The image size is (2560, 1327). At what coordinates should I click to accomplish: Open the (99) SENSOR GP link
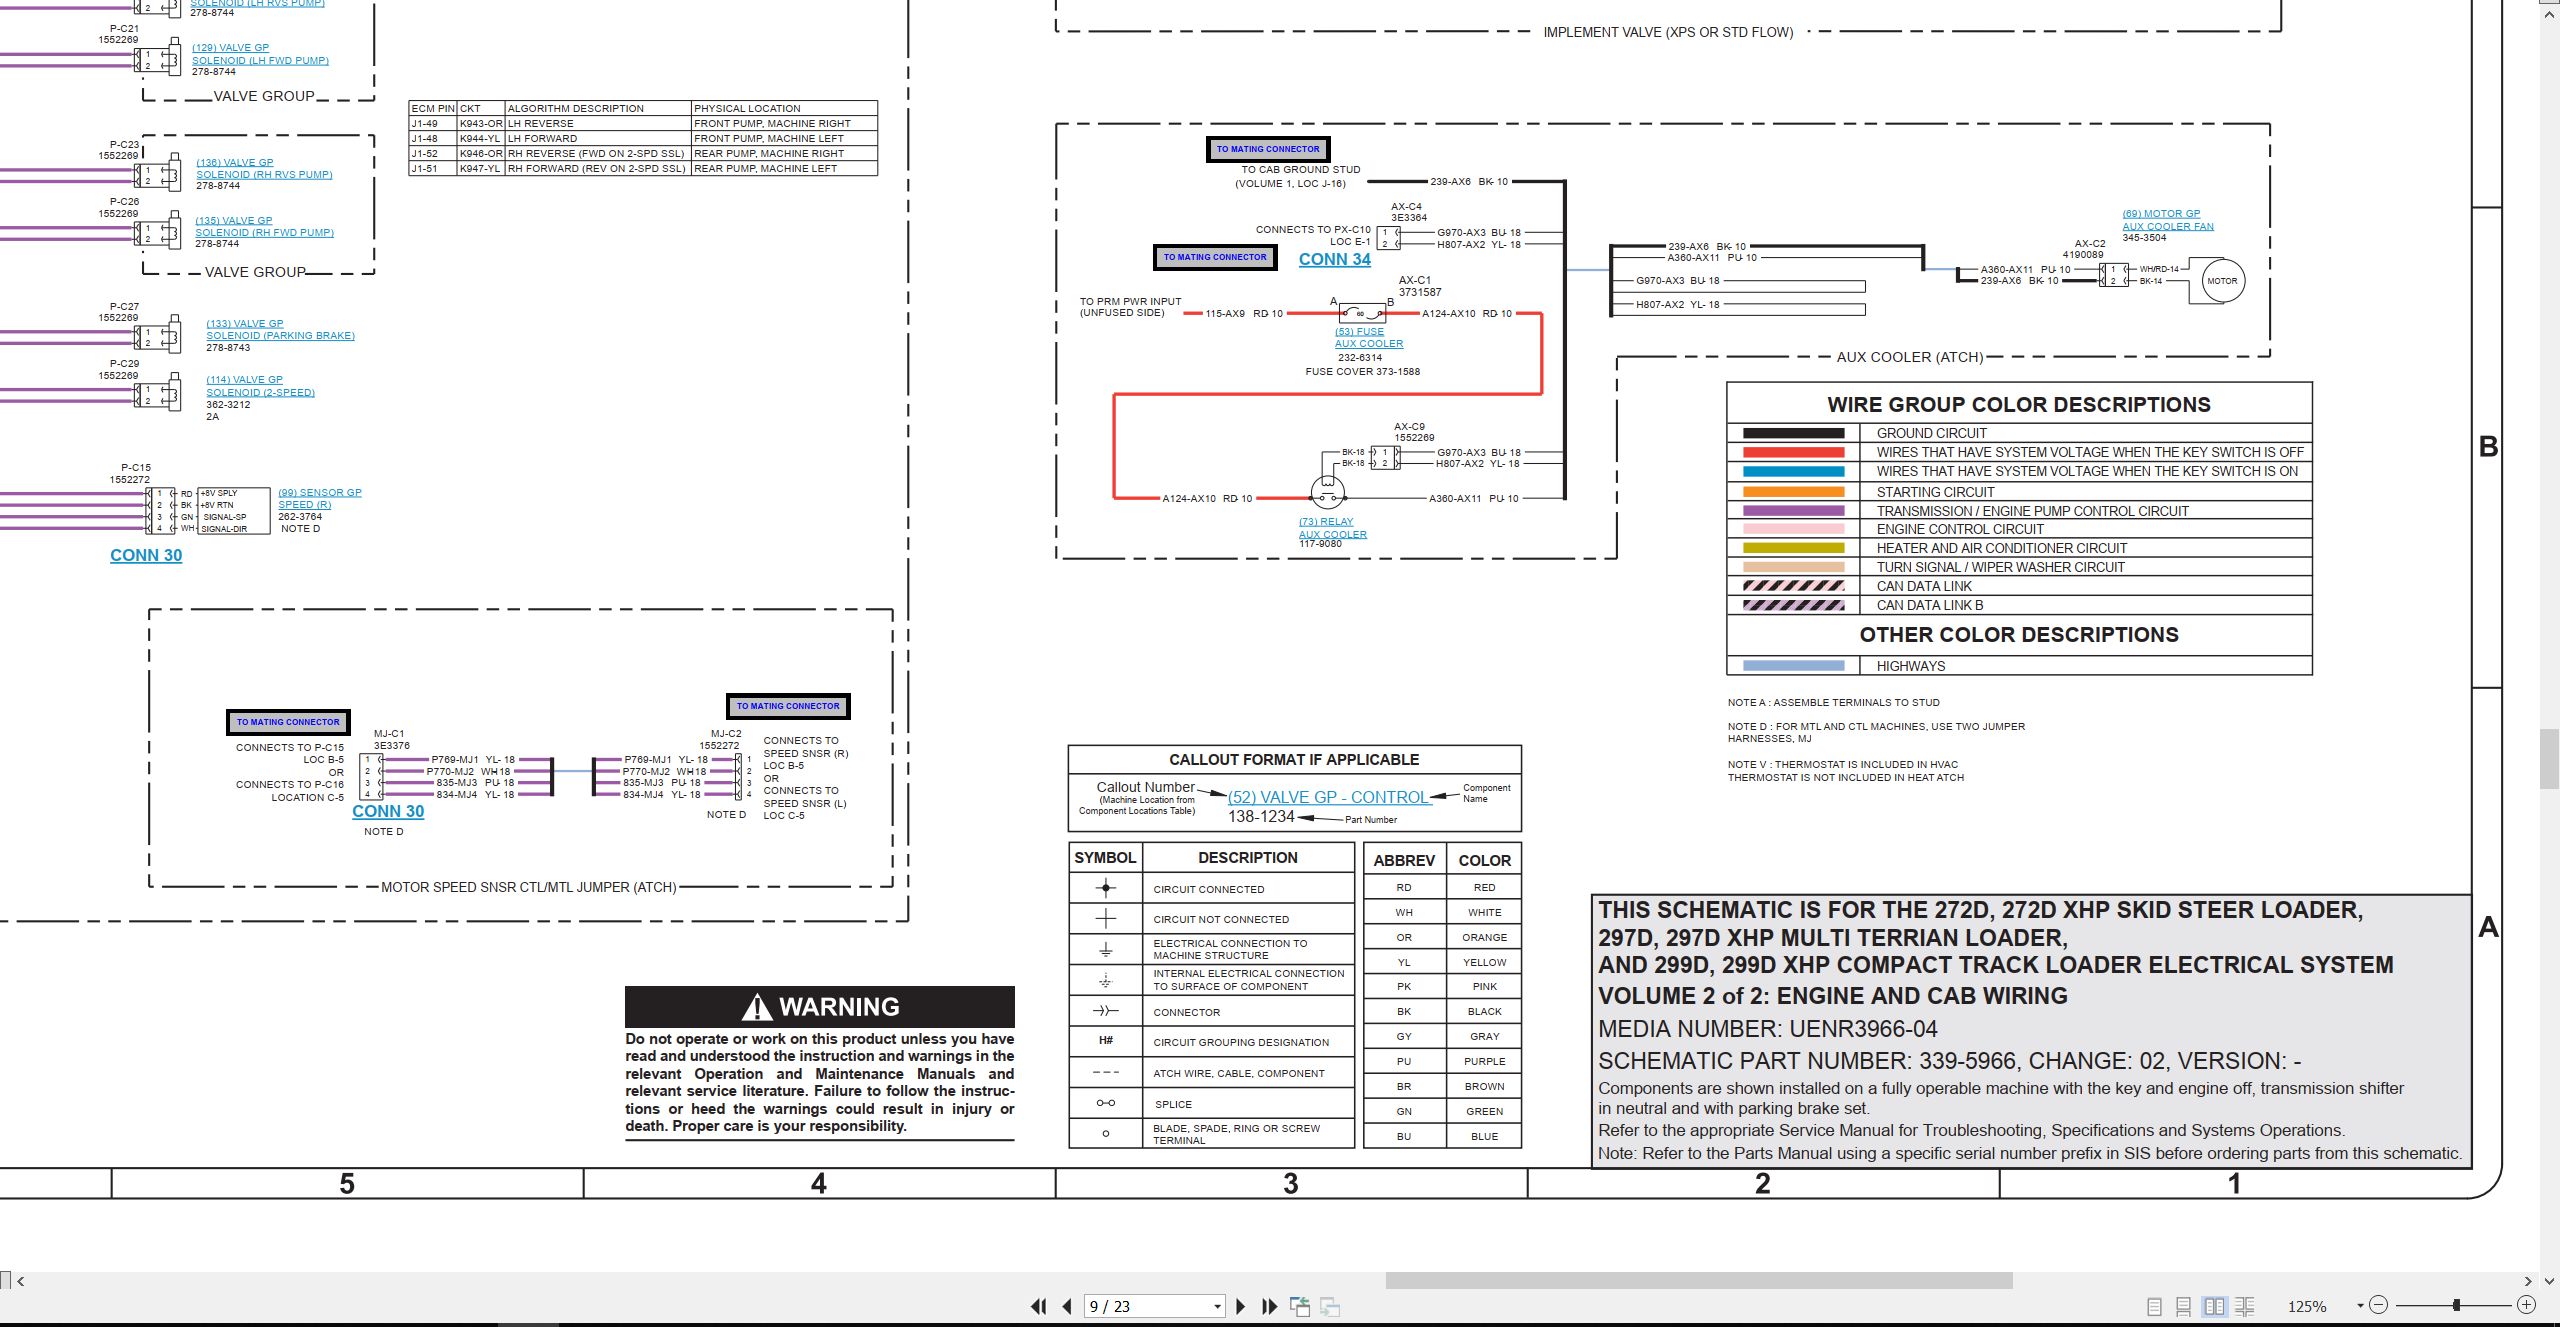[320, 493]
